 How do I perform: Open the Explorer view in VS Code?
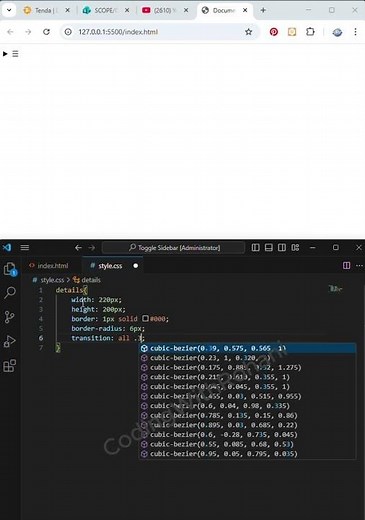(9, 269)
